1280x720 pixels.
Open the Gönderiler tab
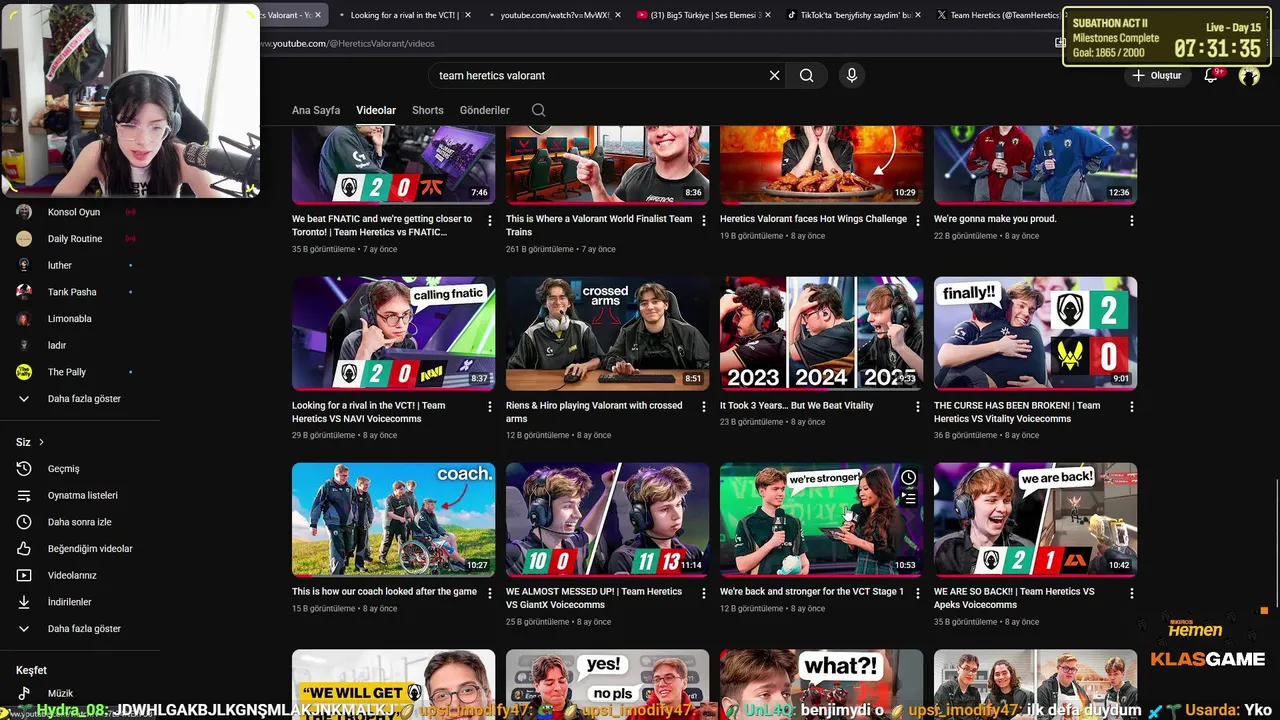coord(485,110)
